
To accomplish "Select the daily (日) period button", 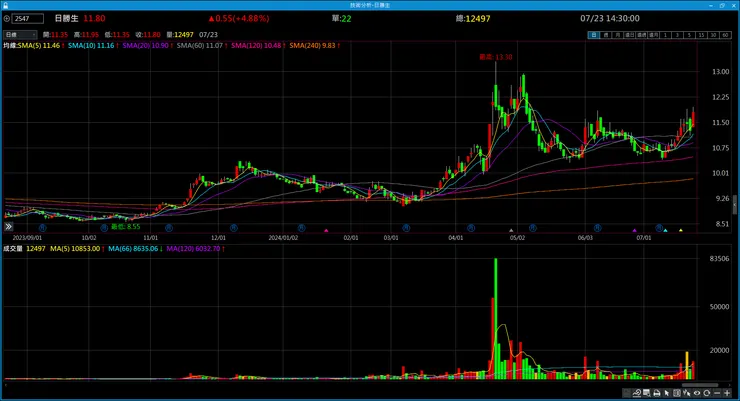I will click(594, 35).
